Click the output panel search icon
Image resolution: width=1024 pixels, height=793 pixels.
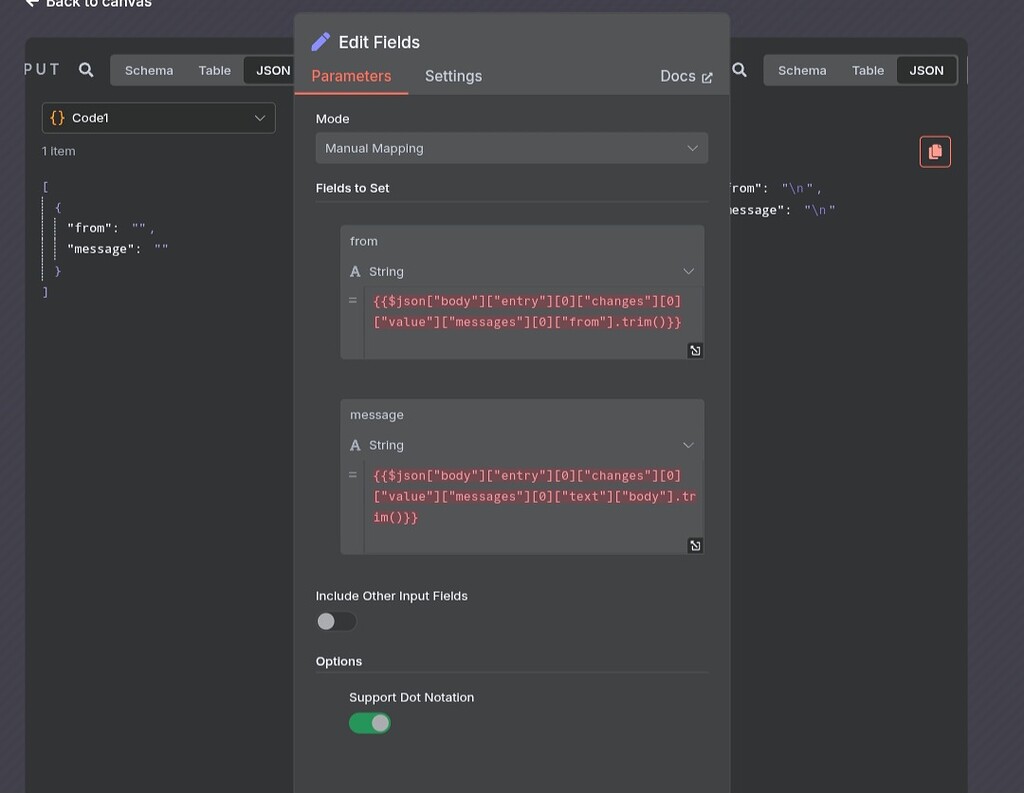(x=739, y=70)
